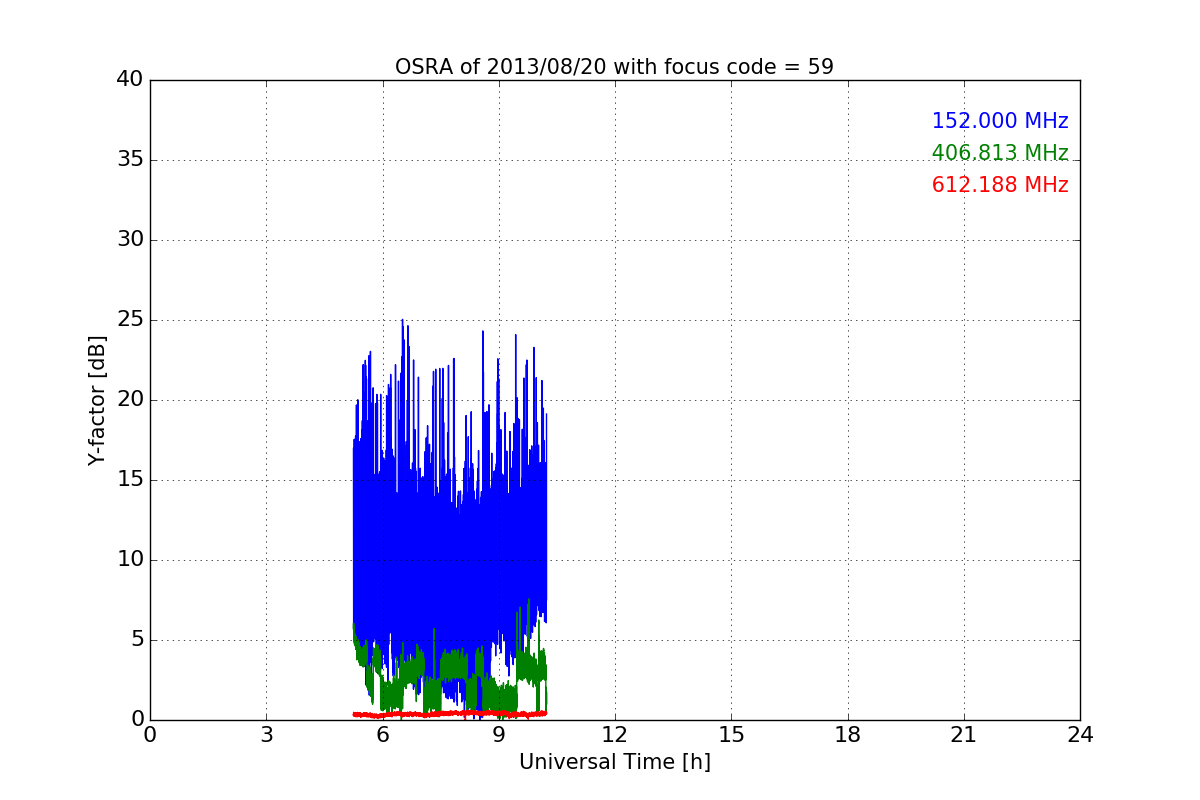Click the plot title 'OSRA of 2013/08/20 with focus code = 59'

[614, 67]
